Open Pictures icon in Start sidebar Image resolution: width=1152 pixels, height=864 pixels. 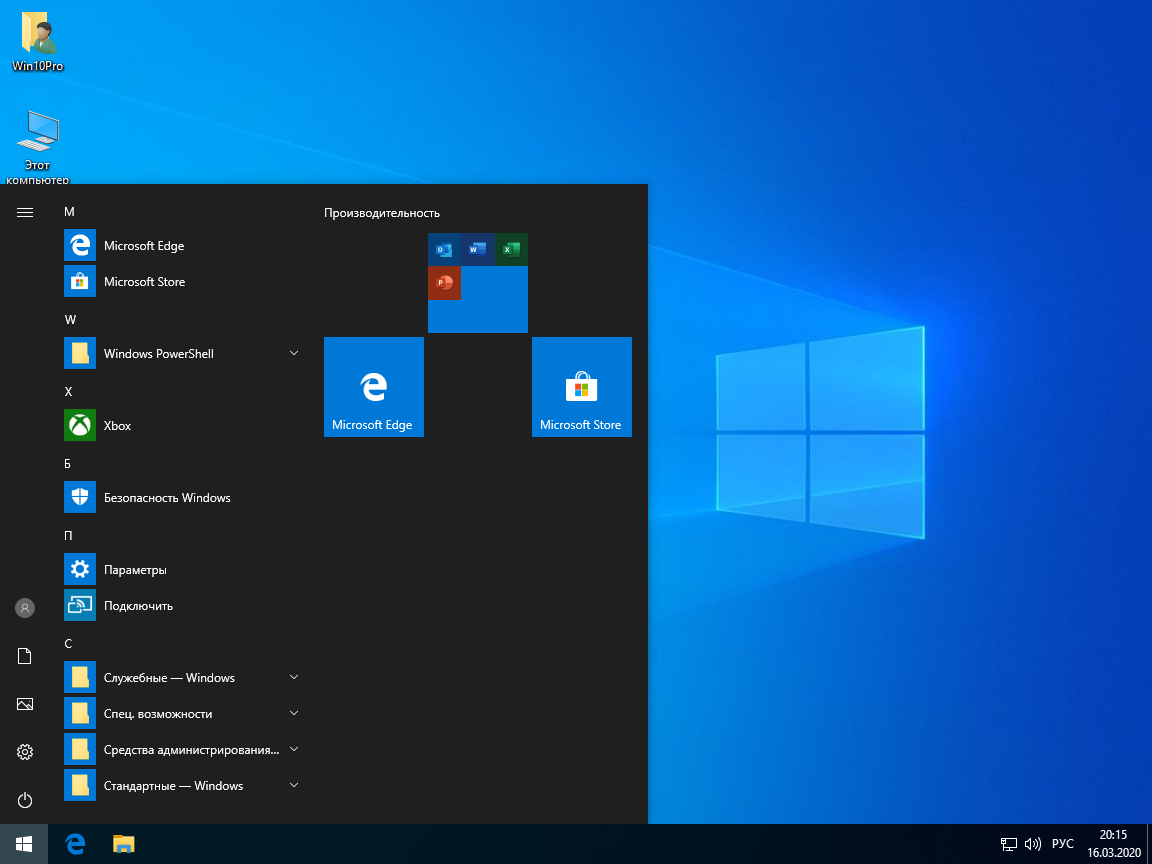25,704
